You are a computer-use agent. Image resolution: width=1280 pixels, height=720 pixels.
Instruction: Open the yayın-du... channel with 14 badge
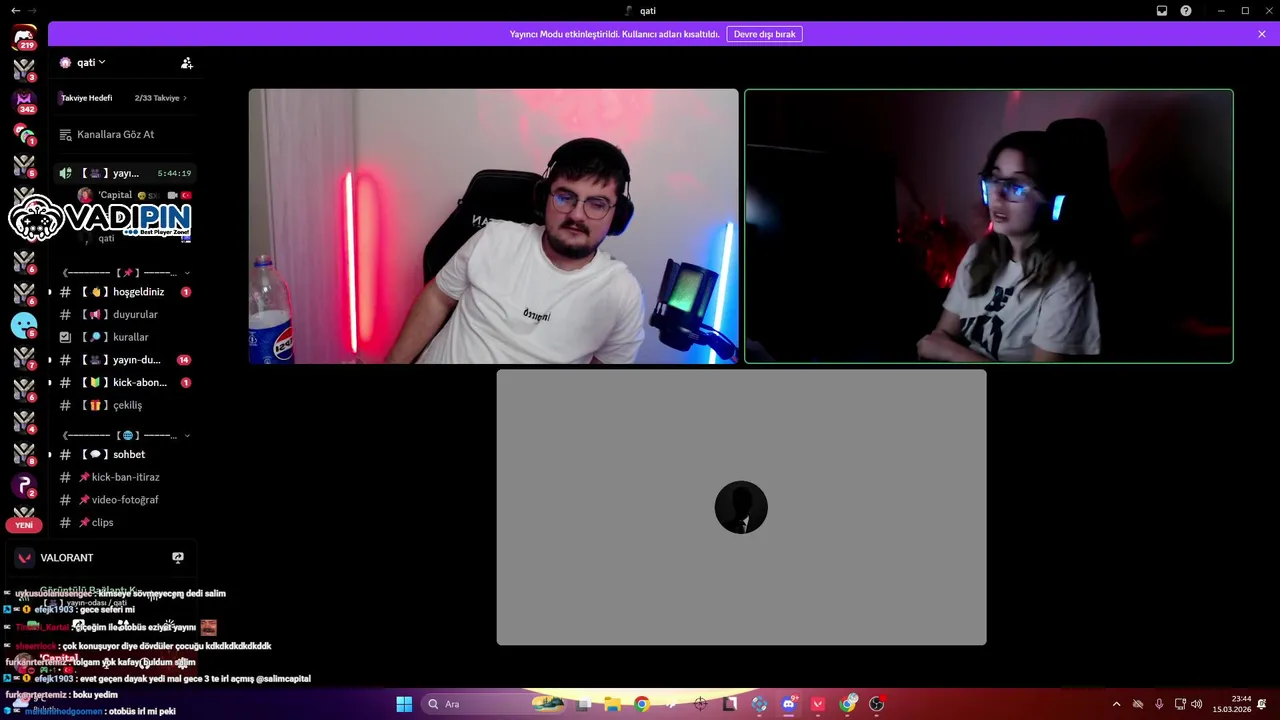tap(125, 360)
